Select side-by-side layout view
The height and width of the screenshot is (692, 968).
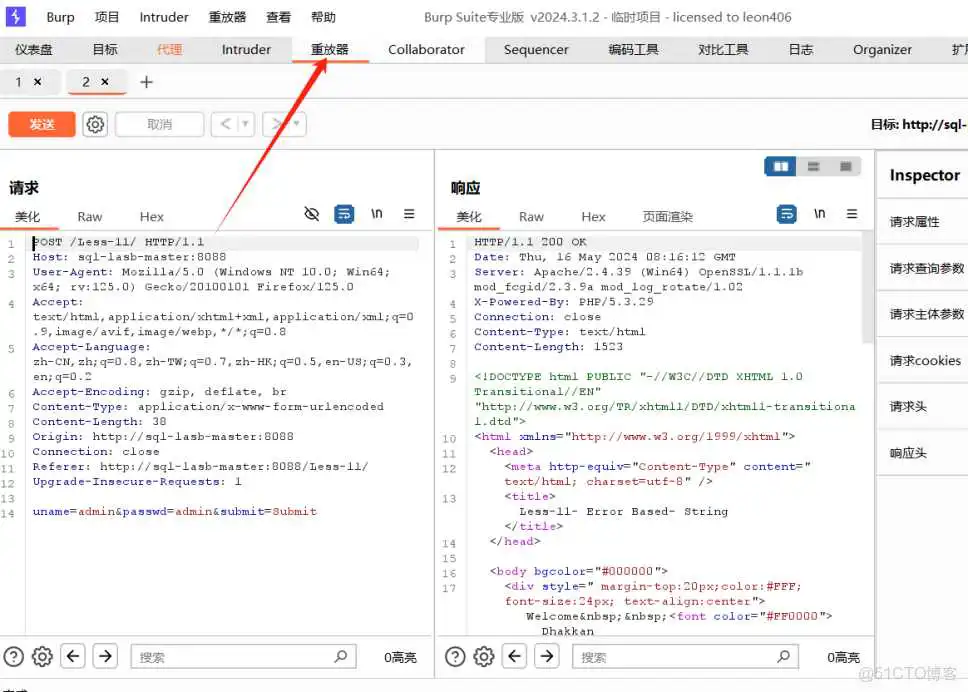point(780,167)
